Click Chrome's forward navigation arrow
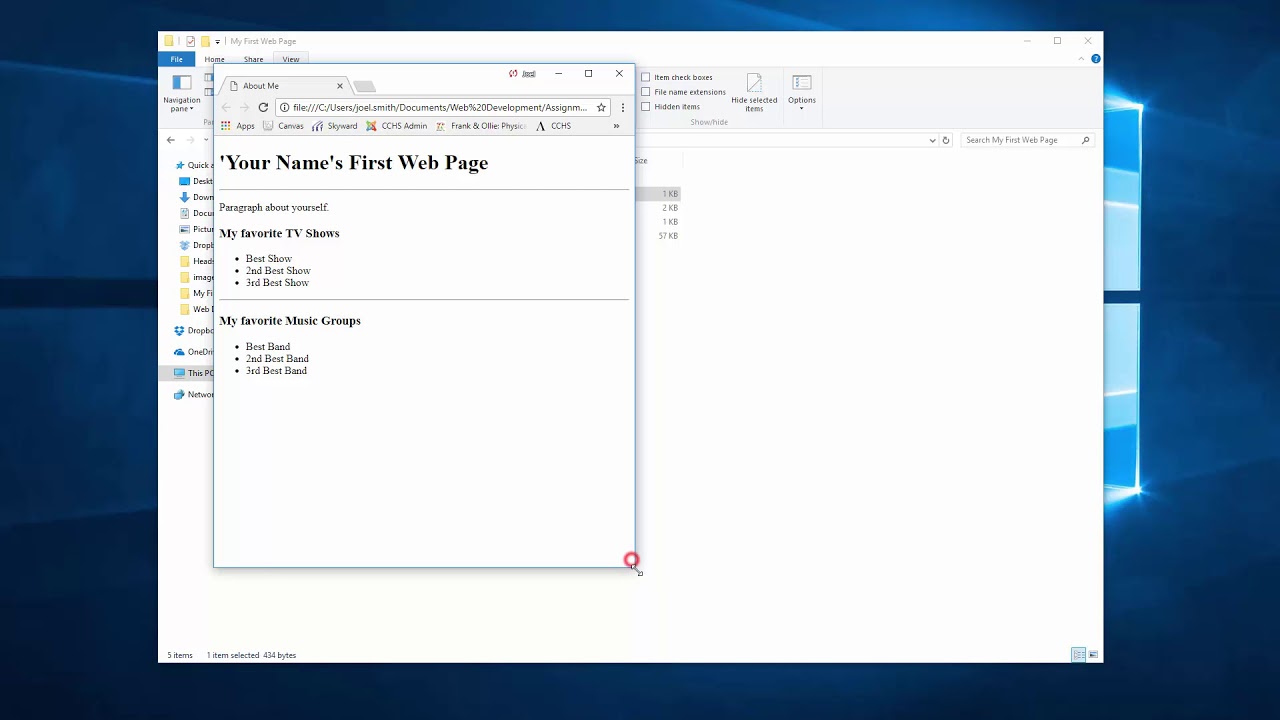This screenshot has height=720, width=1280. (244, 107)
